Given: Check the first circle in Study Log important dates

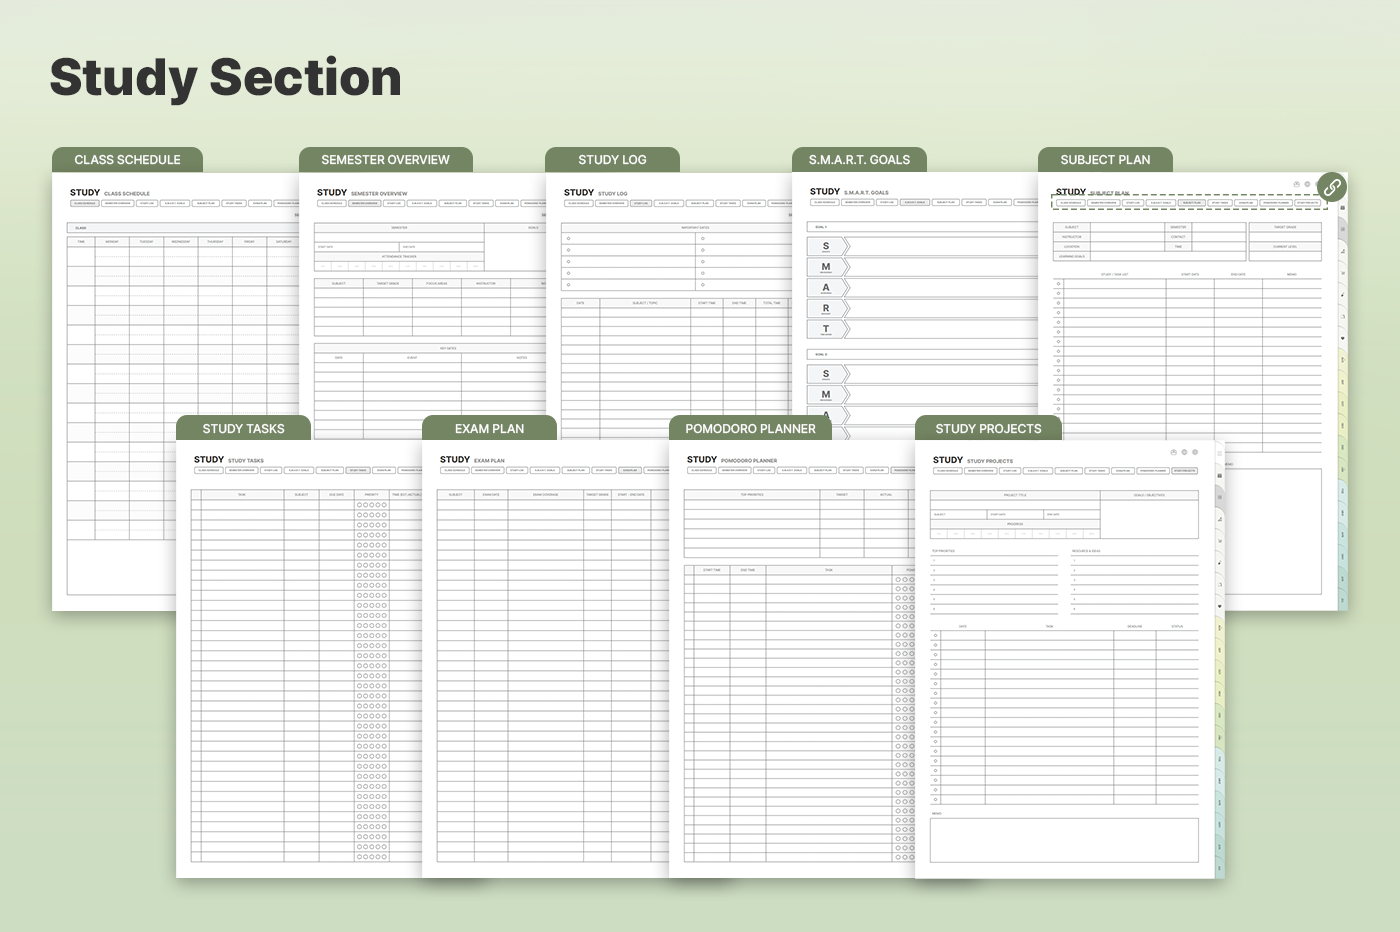Looking at the screenshot, I should 568,239.
